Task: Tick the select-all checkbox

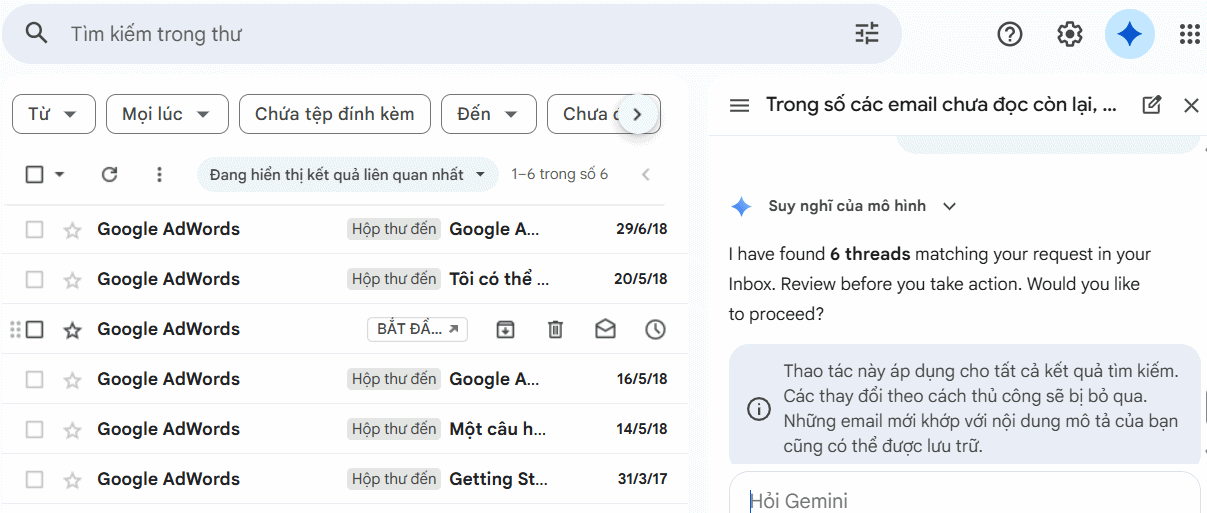Action: pyautogui.click(x=34, y=174)
